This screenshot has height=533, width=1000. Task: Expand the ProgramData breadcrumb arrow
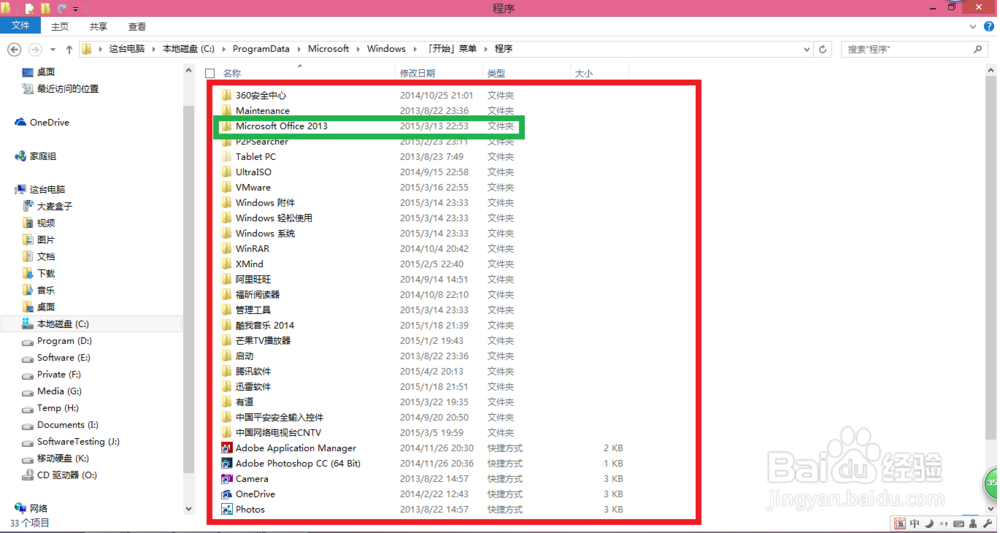point(298,49)
